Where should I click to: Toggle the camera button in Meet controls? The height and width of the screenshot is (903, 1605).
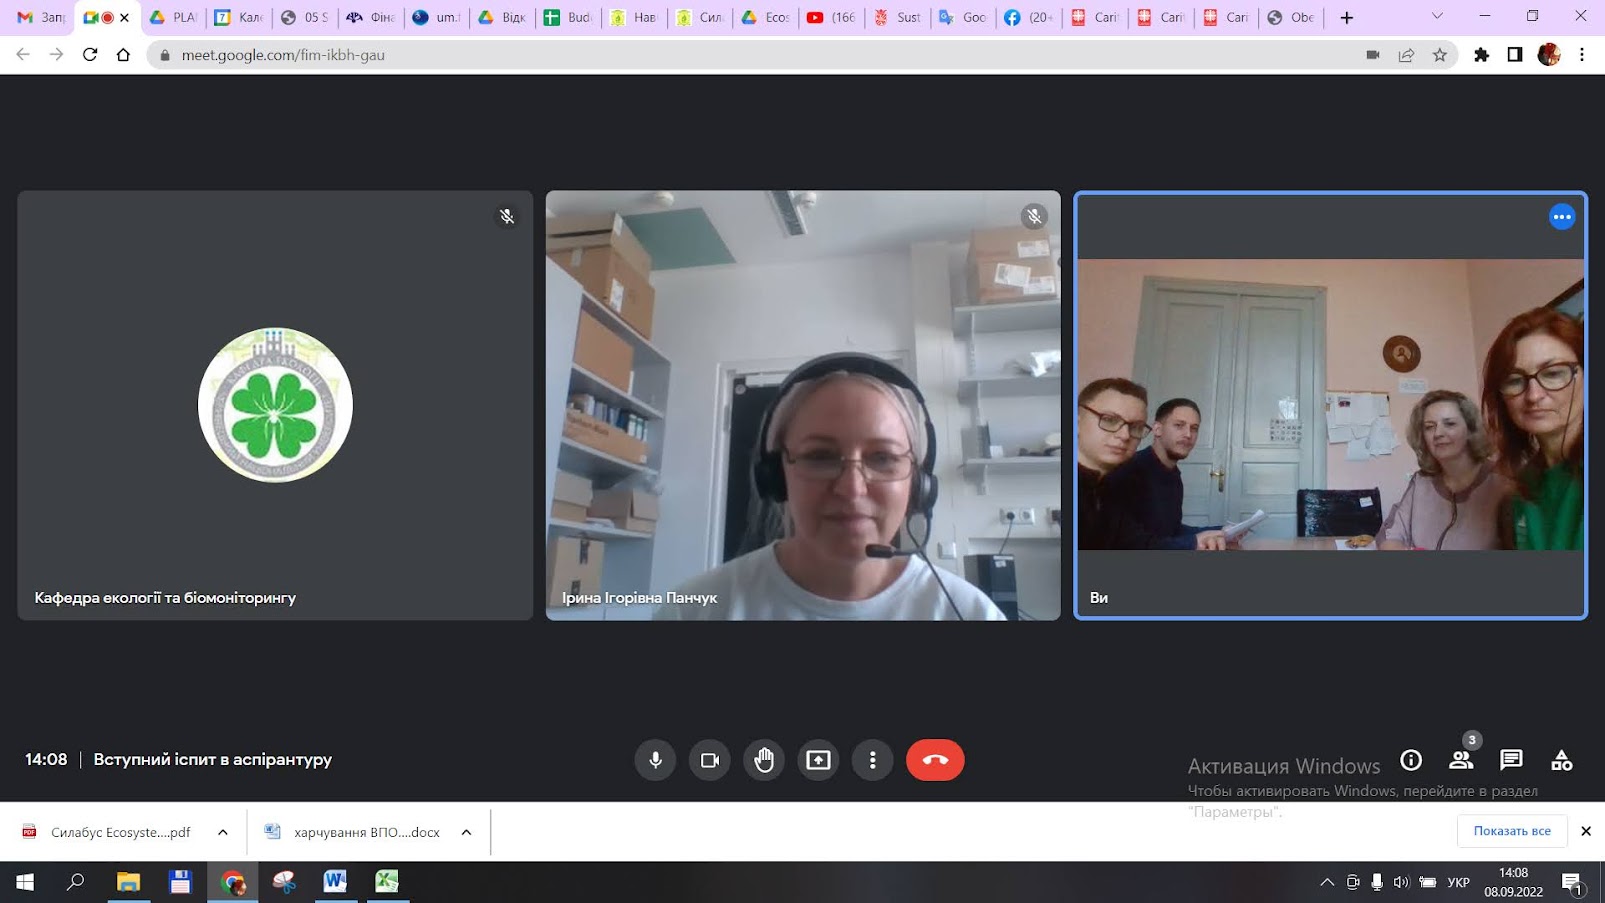710,760
